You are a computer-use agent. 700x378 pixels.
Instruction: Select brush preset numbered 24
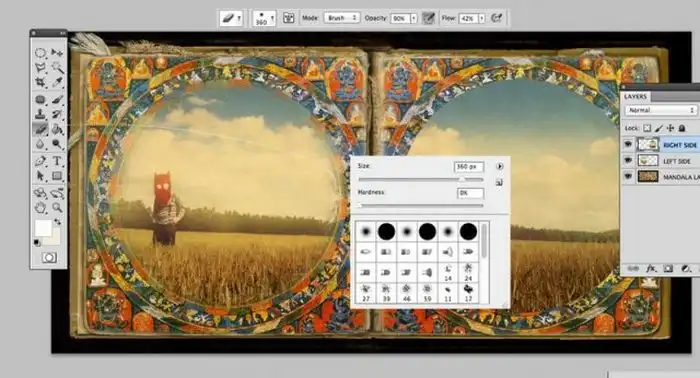[468, 273]
